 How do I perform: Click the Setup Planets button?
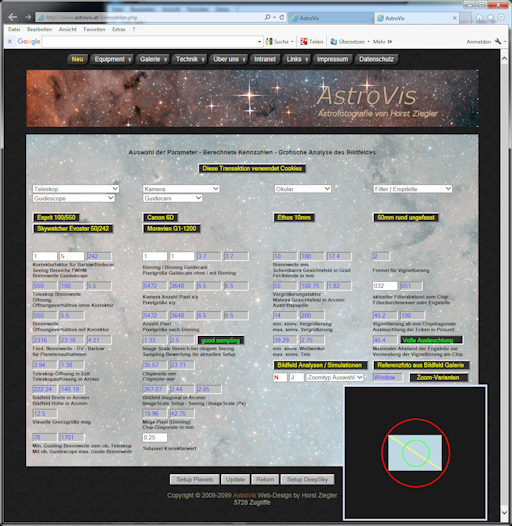tap(195, 479)
